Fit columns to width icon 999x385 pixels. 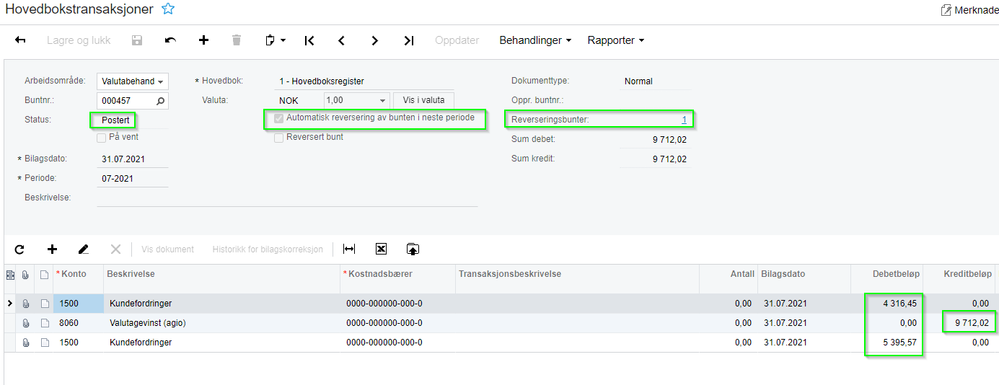349,249
